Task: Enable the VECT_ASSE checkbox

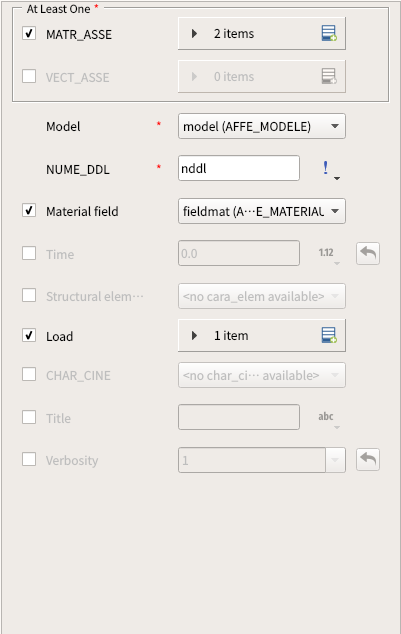Action: [x=29, y=76]
